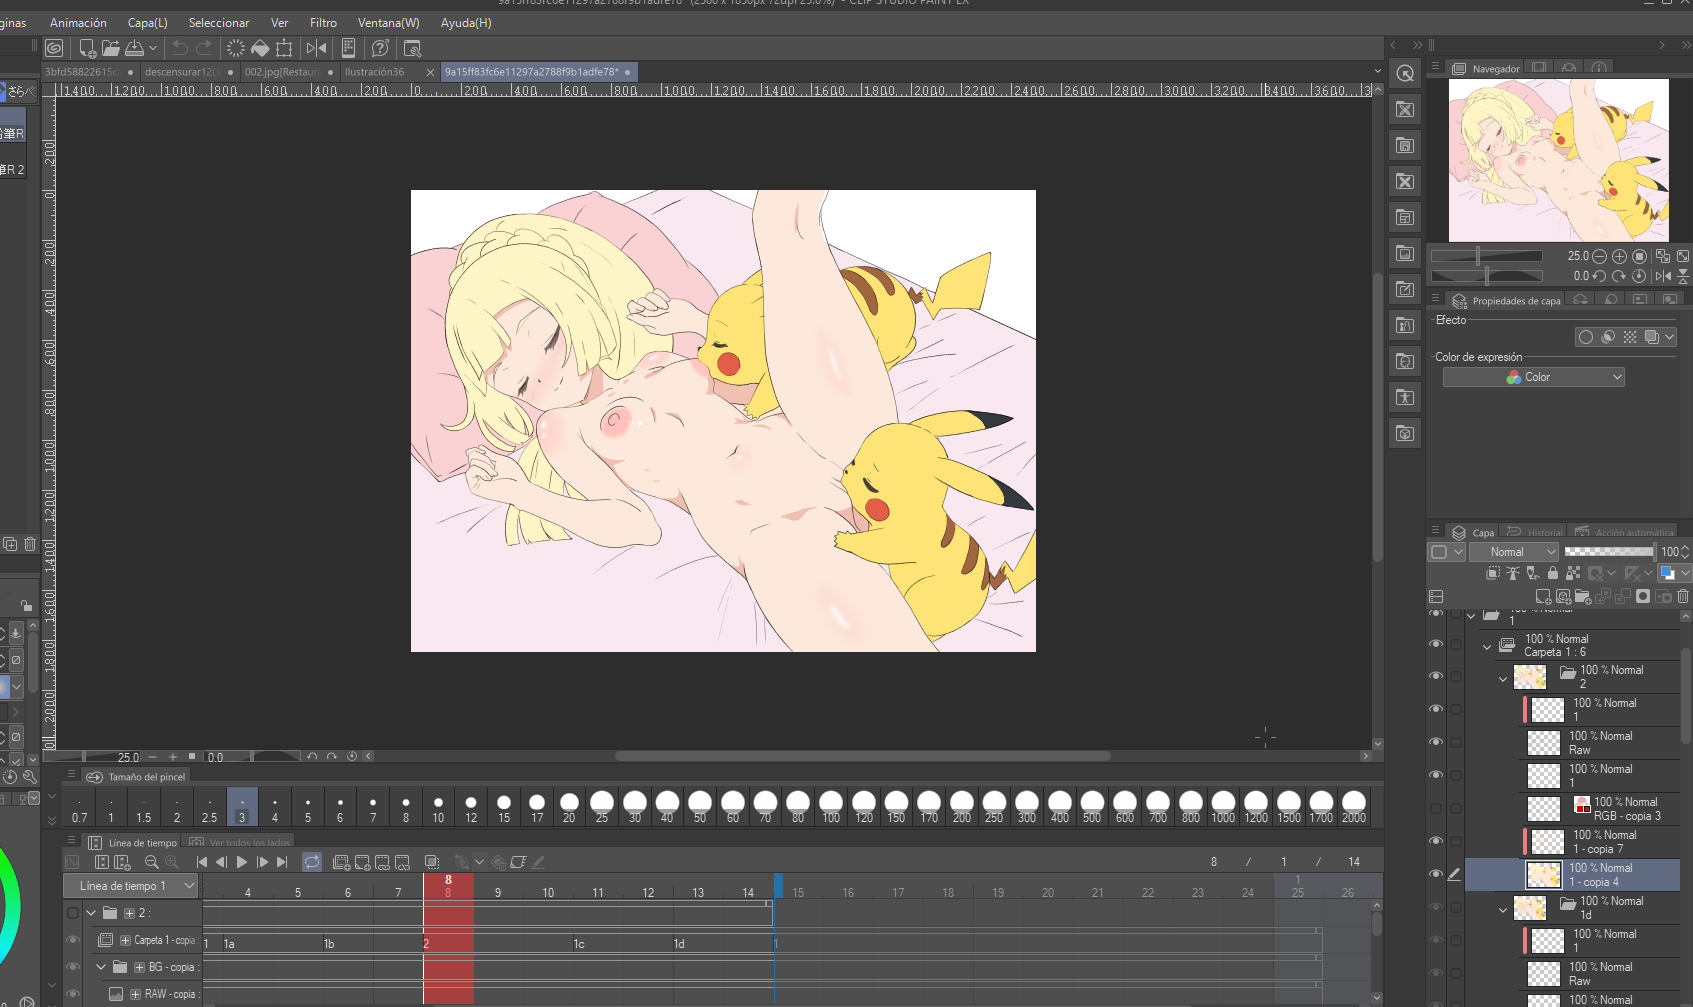Create a new document from toolbar
Image resolution: width=1693 pixels, height=1007 pixels.
(x=87, y=48)
